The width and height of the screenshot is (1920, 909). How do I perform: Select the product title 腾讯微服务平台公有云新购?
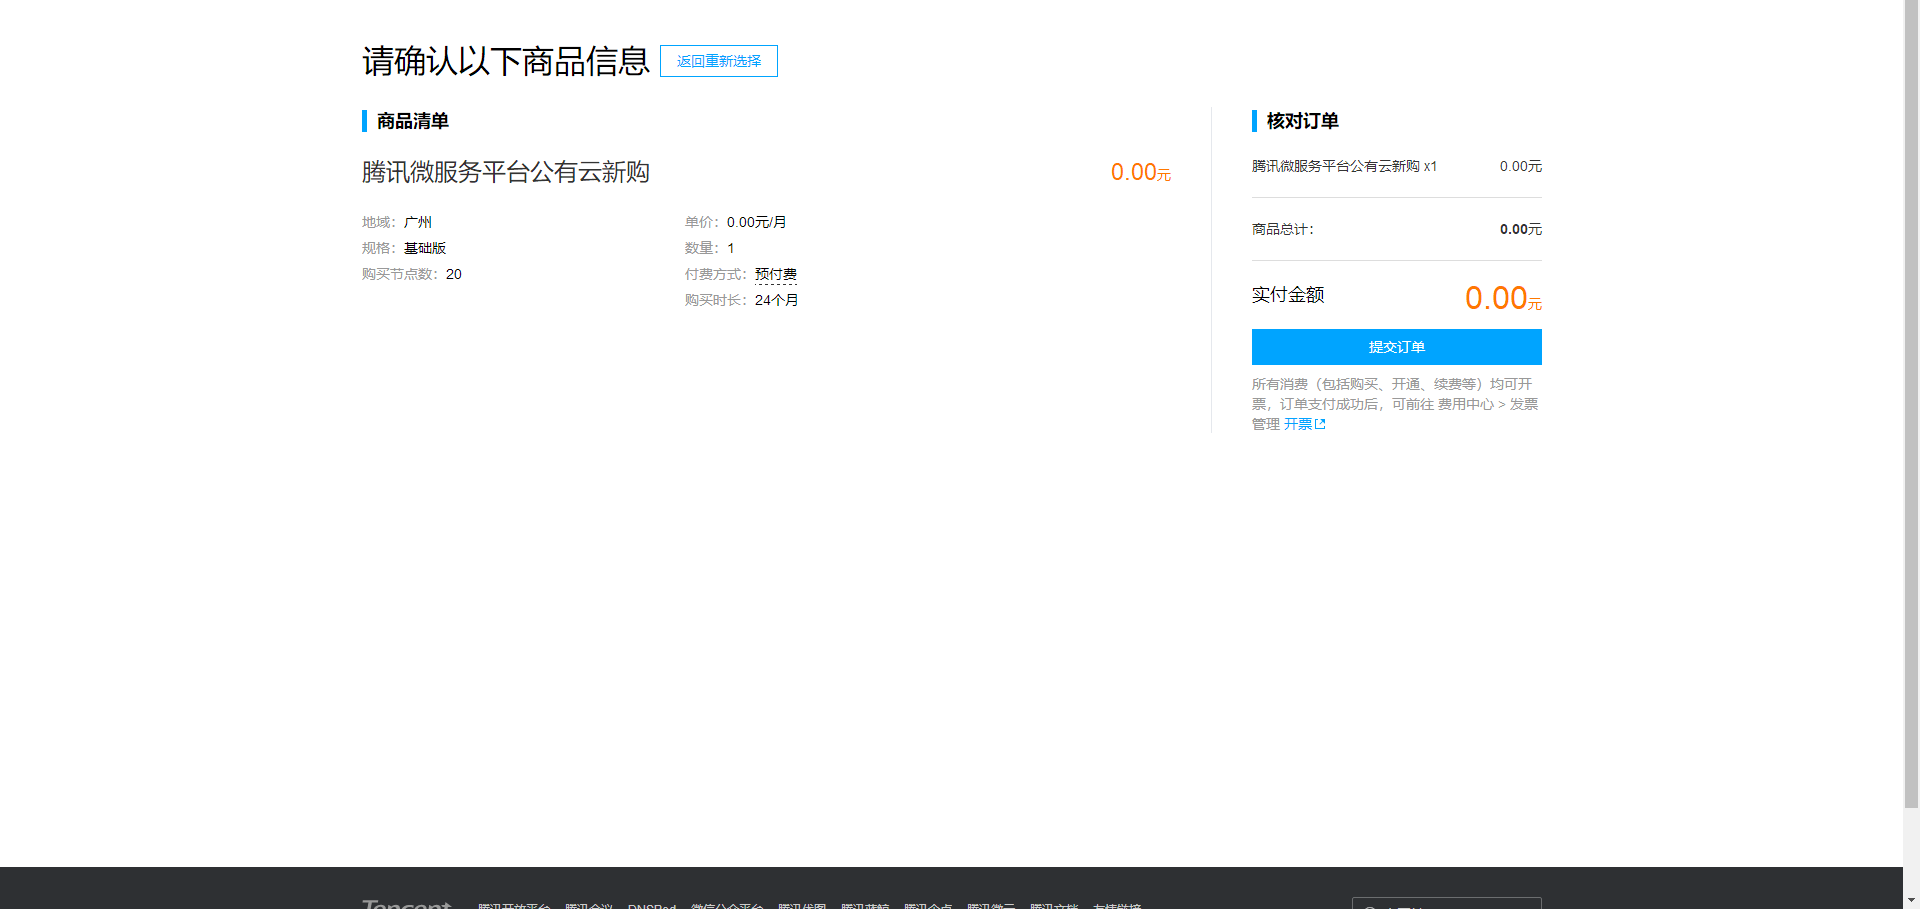(506, 172)
